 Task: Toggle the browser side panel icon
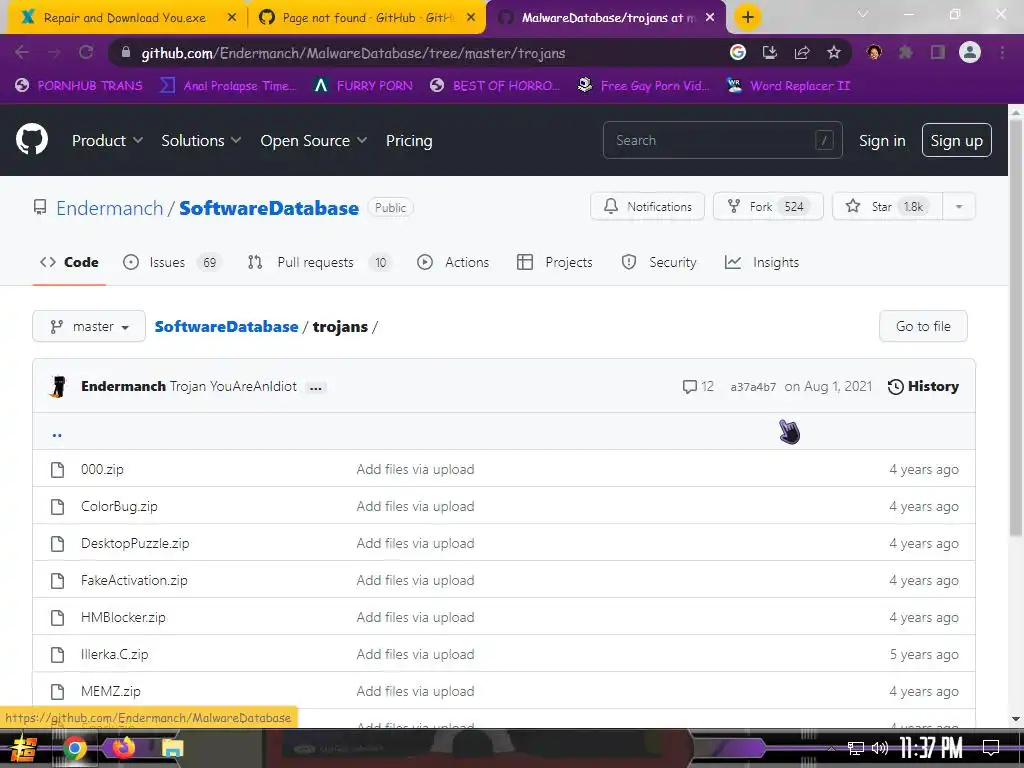pyautogui.click(x=938, y=52)
